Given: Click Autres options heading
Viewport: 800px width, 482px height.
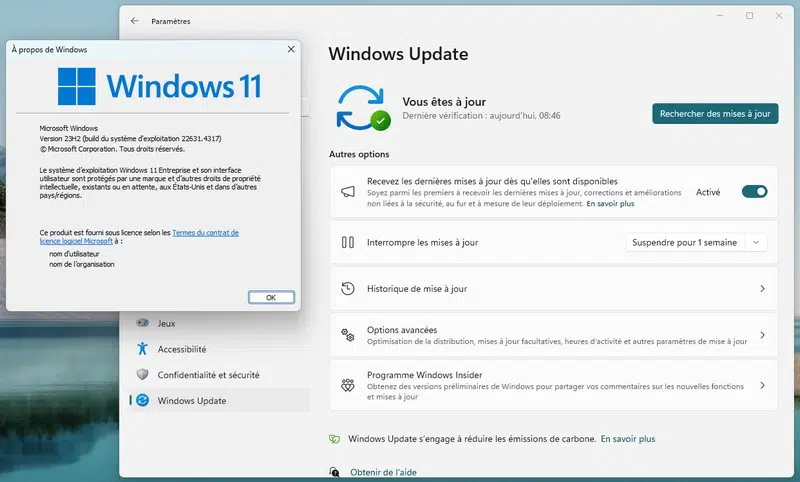Looking at the screenshot, I should point(359,154).
